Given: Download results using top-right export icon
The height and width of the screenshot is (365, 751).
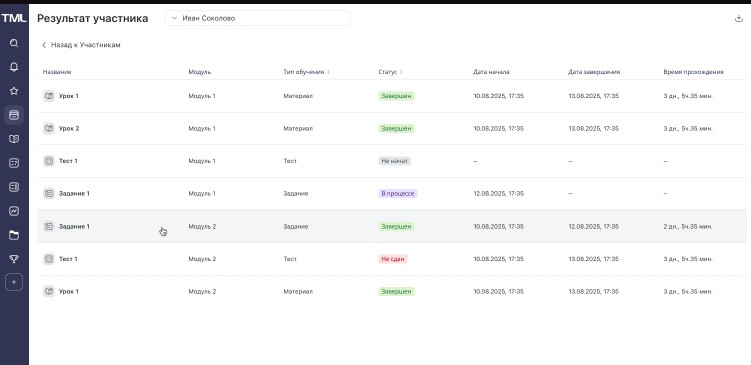Looking at the screenshot, I should point(738,19).
